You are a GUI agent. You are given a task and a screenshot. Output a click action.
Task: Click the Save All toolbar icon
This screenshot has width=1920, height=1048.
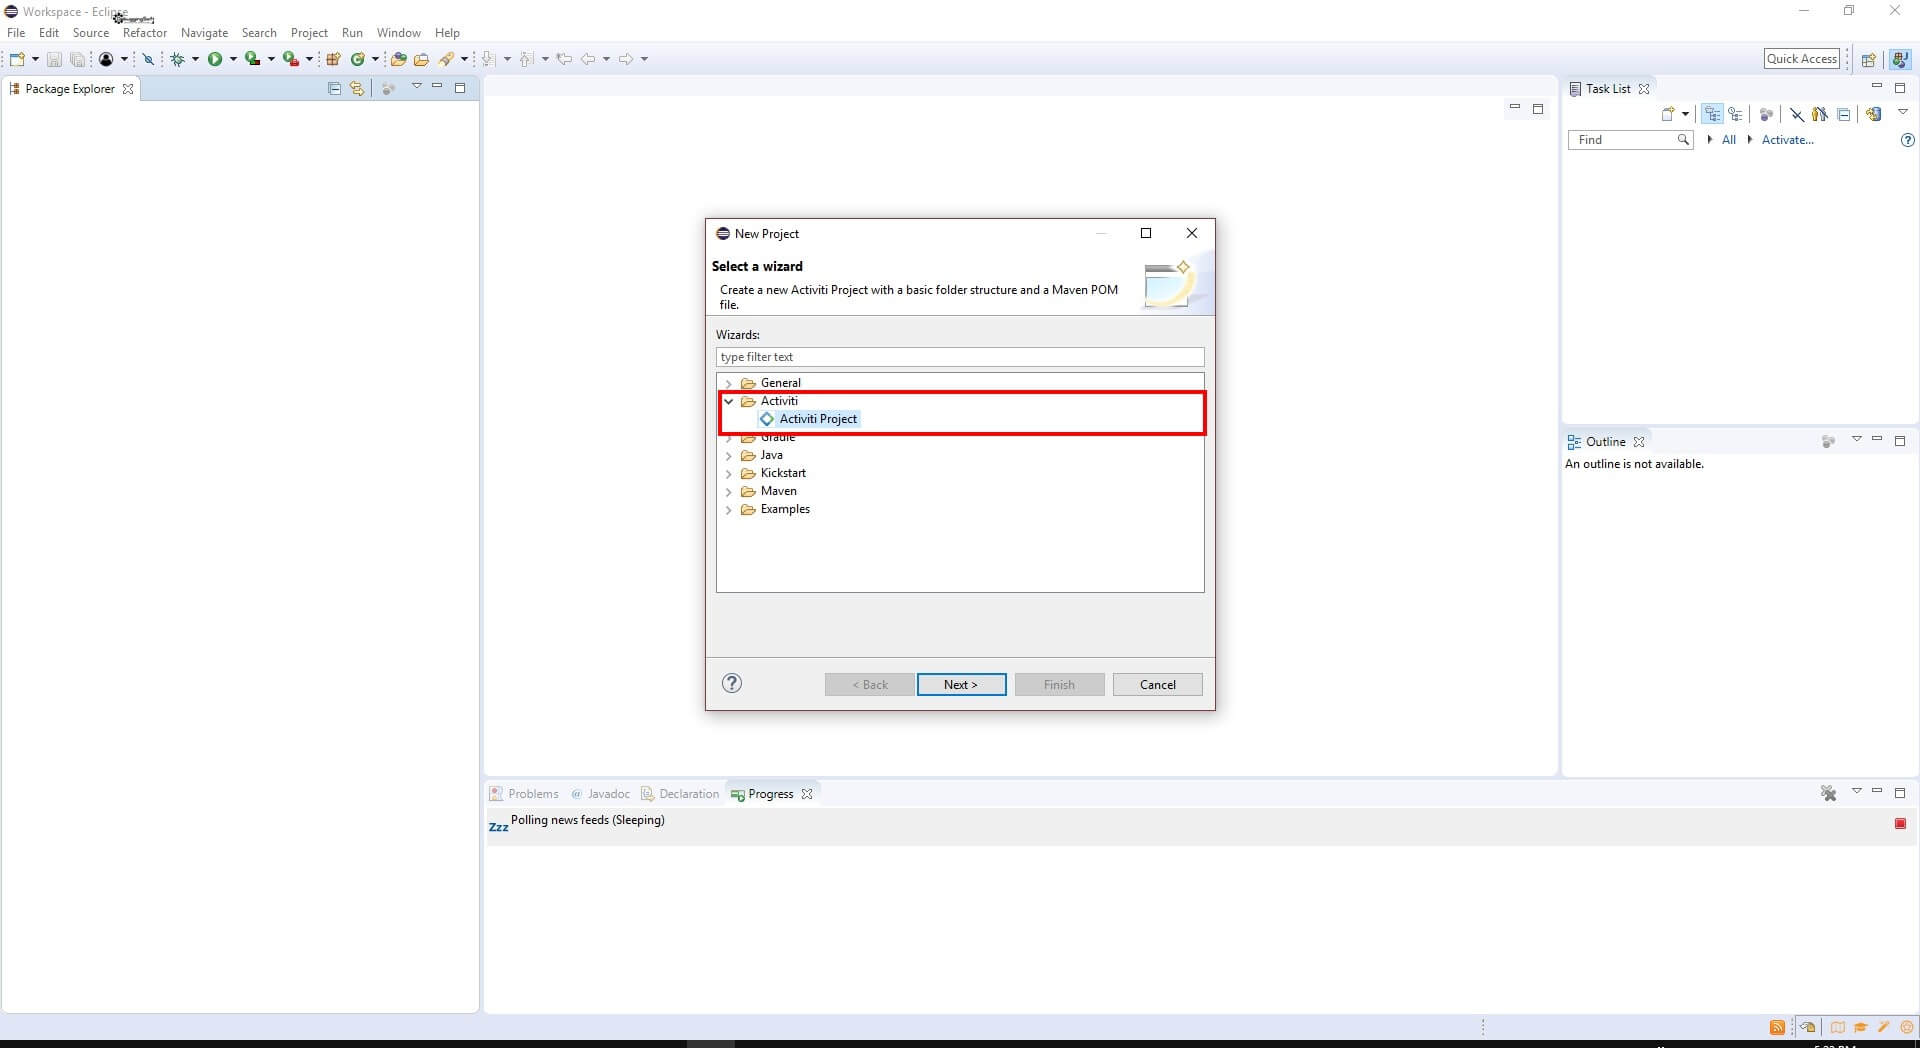click(77, 59)
